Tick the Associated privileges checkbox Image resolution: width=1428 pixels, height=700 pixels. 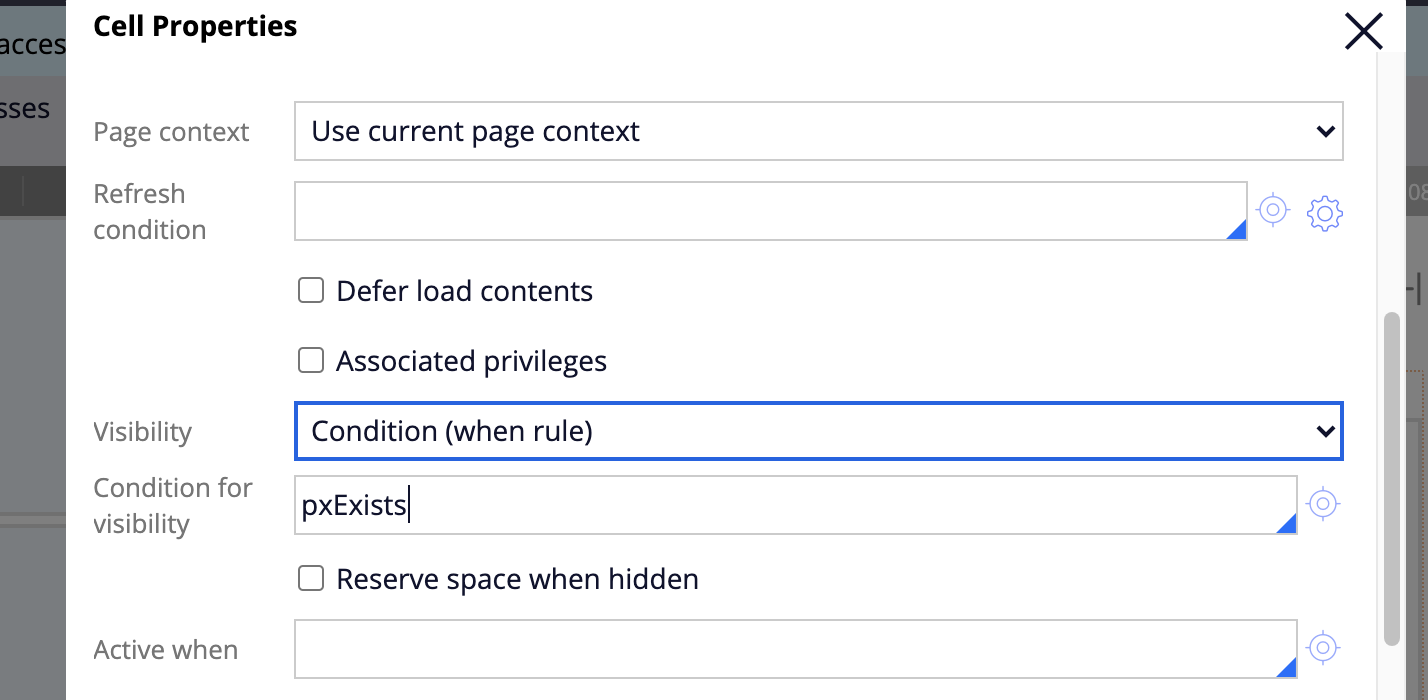pyautogui.click(x=311, y=361)
